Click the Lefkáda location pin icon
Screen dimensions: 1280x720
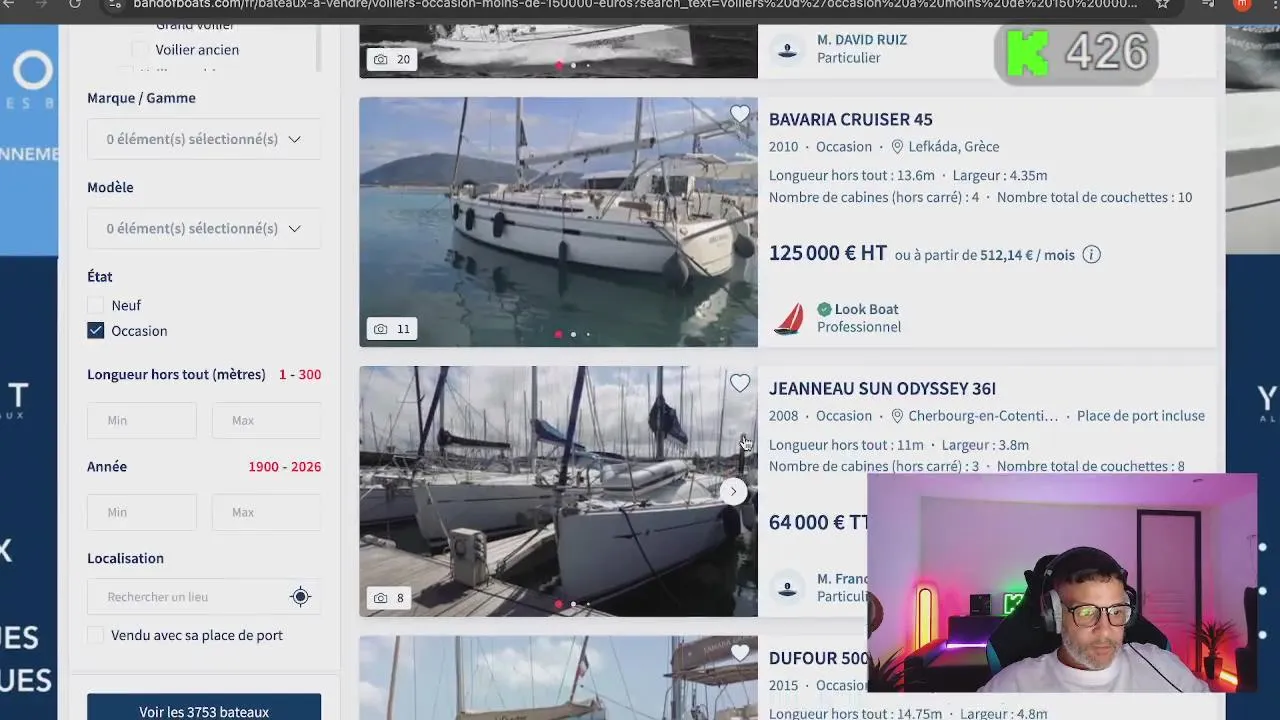(x=897, y=147)
